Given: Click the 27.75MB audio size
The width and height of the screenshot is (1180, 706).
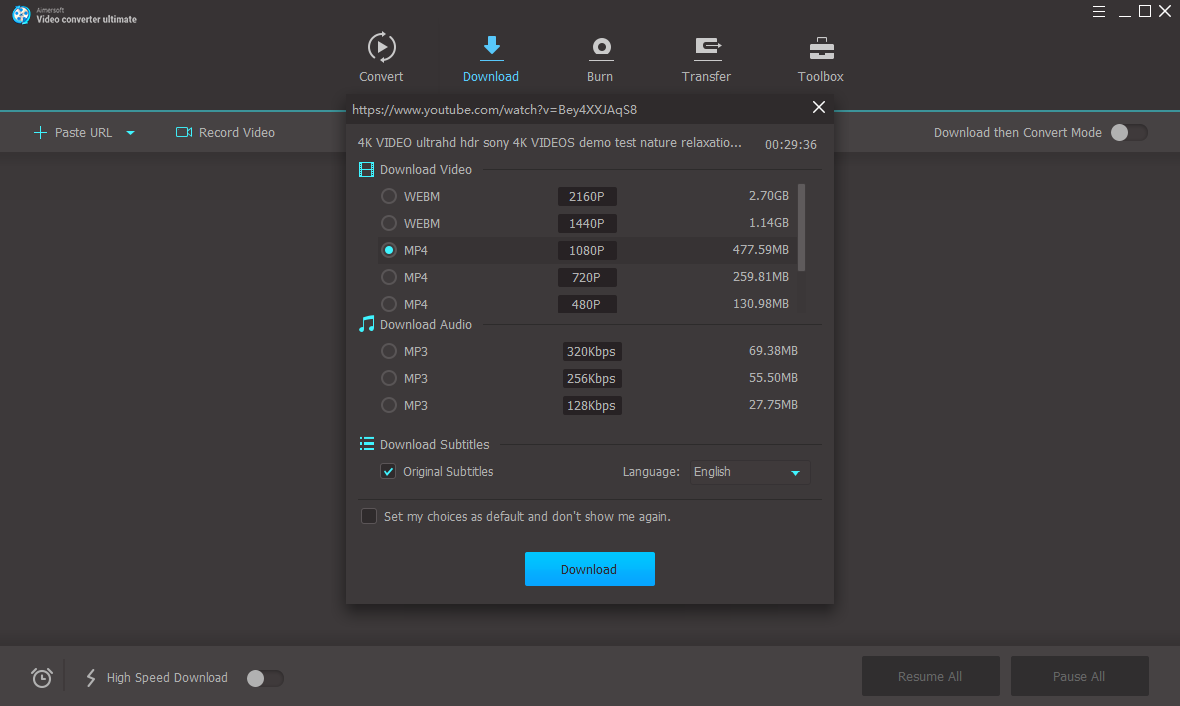Looking at the screenshot, I should pos(773,405).
